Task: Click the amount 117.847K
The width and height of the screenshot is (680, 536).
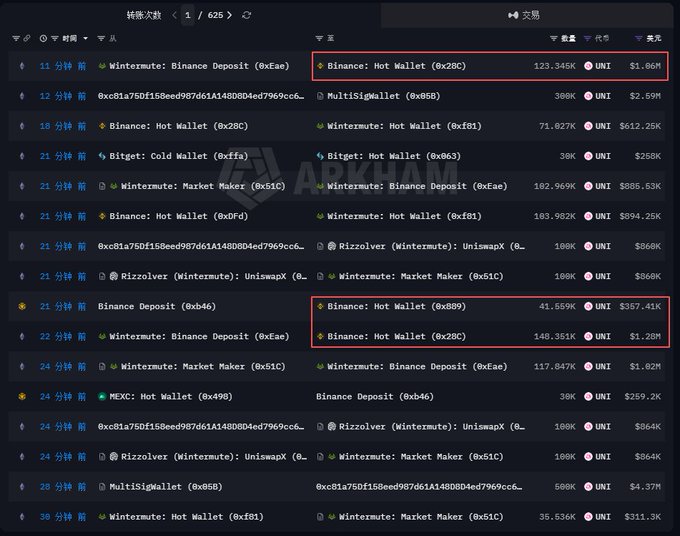Action: click(x=555, y=366)
